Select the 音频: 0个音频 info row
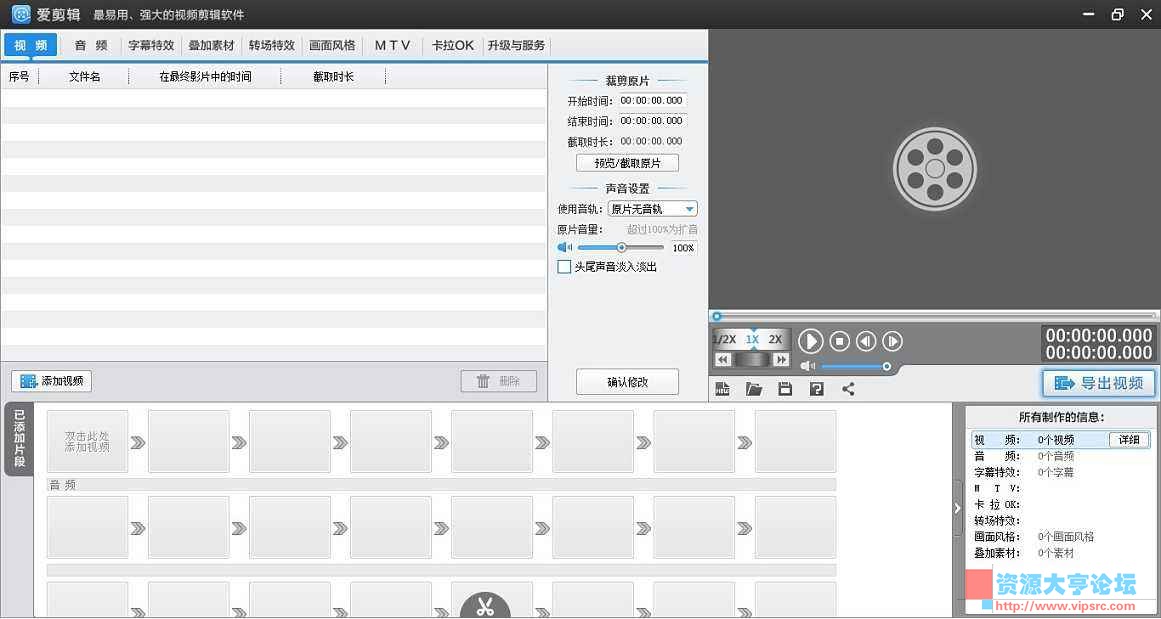The width and height of the screenshot is (1161, 619). tap(1062, 456)
